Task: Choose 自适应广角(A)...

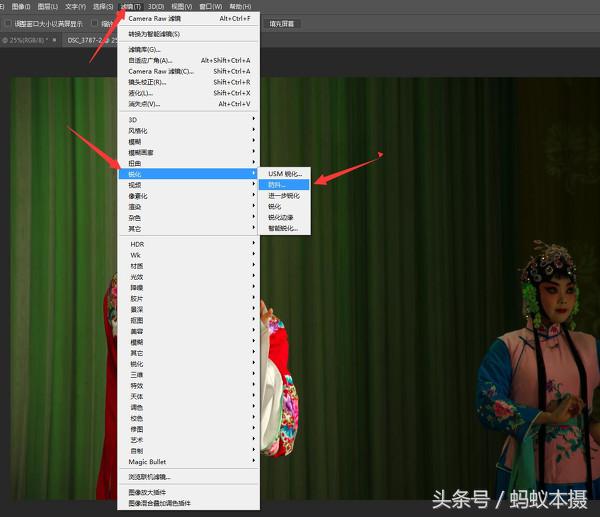Action: [x=189, y=60]
